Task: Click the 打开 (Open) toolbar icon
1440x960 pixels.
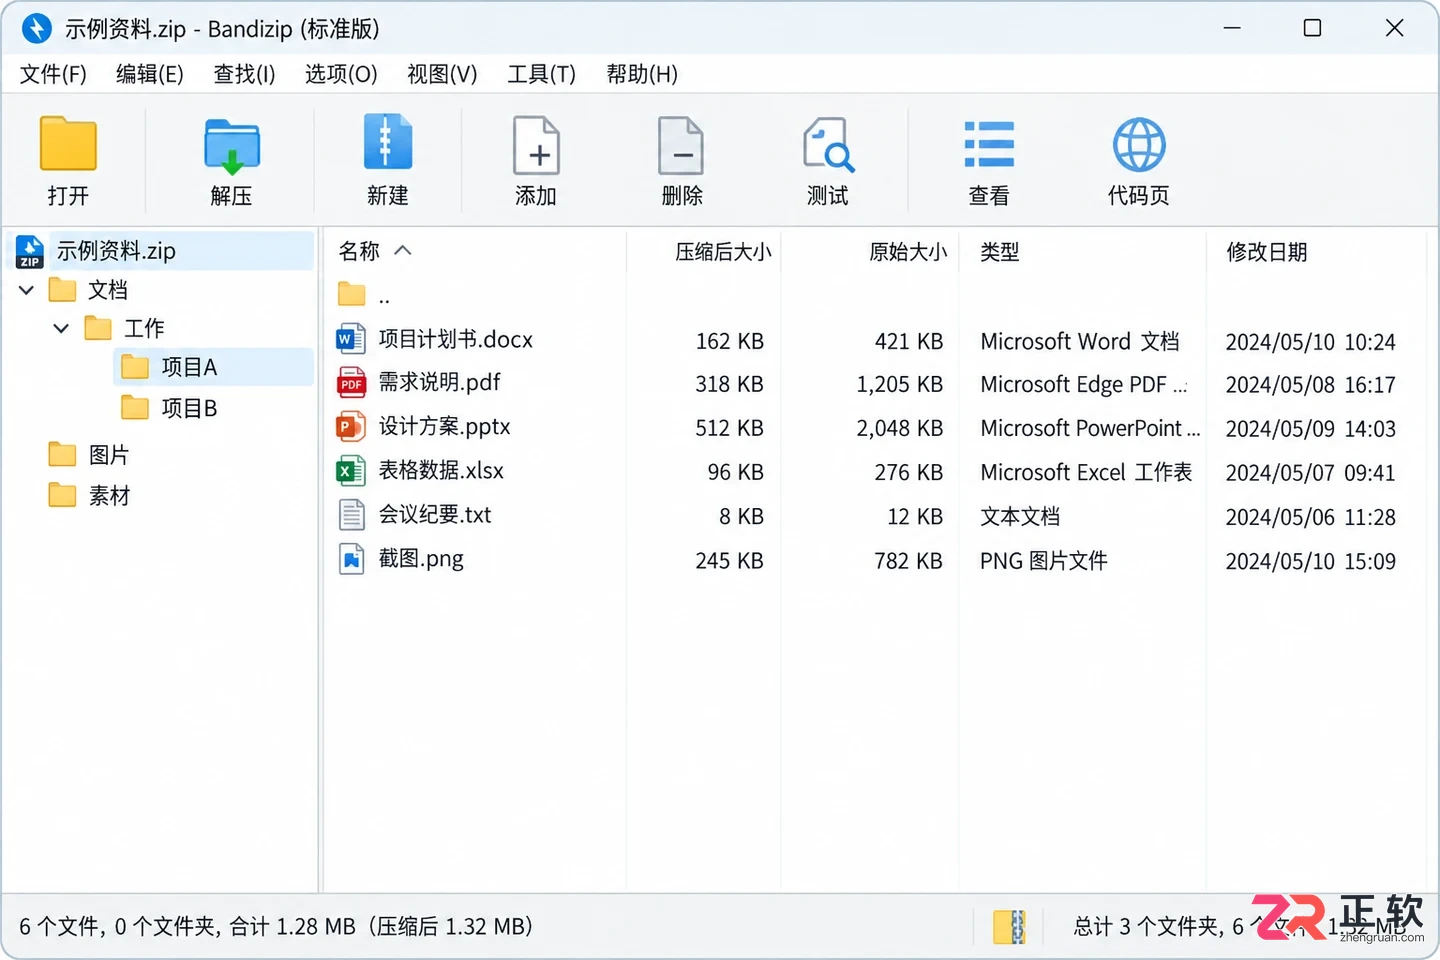Action: (x=68, y=144)
